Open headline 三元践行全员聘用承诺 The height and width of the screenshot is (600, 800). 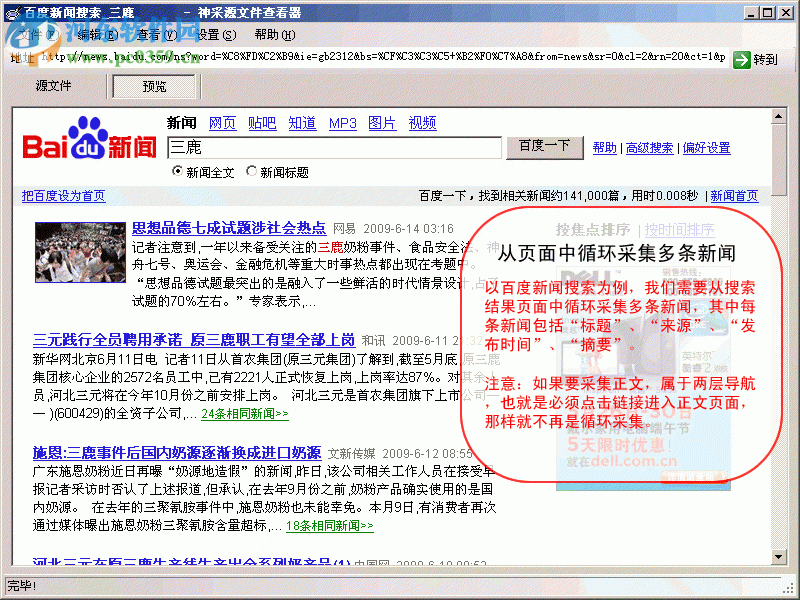tap(194, 340)
